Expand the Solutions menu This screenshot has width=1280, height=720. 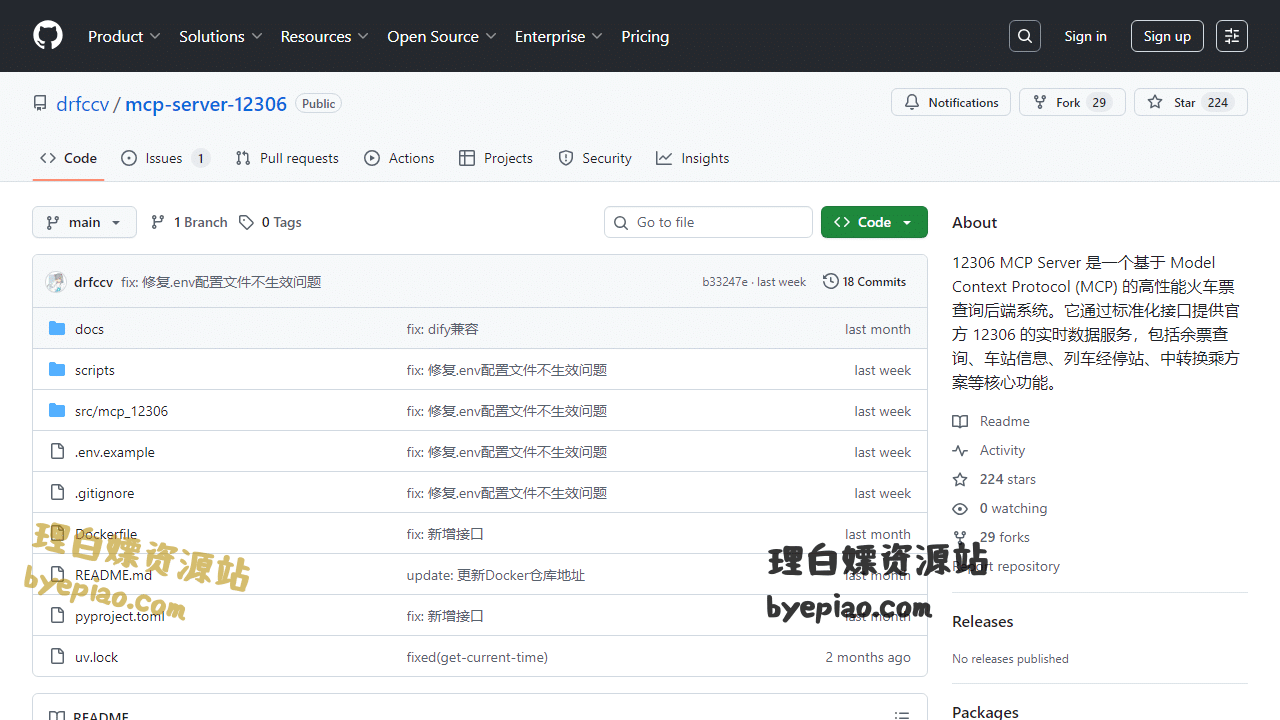click(221, 36)
